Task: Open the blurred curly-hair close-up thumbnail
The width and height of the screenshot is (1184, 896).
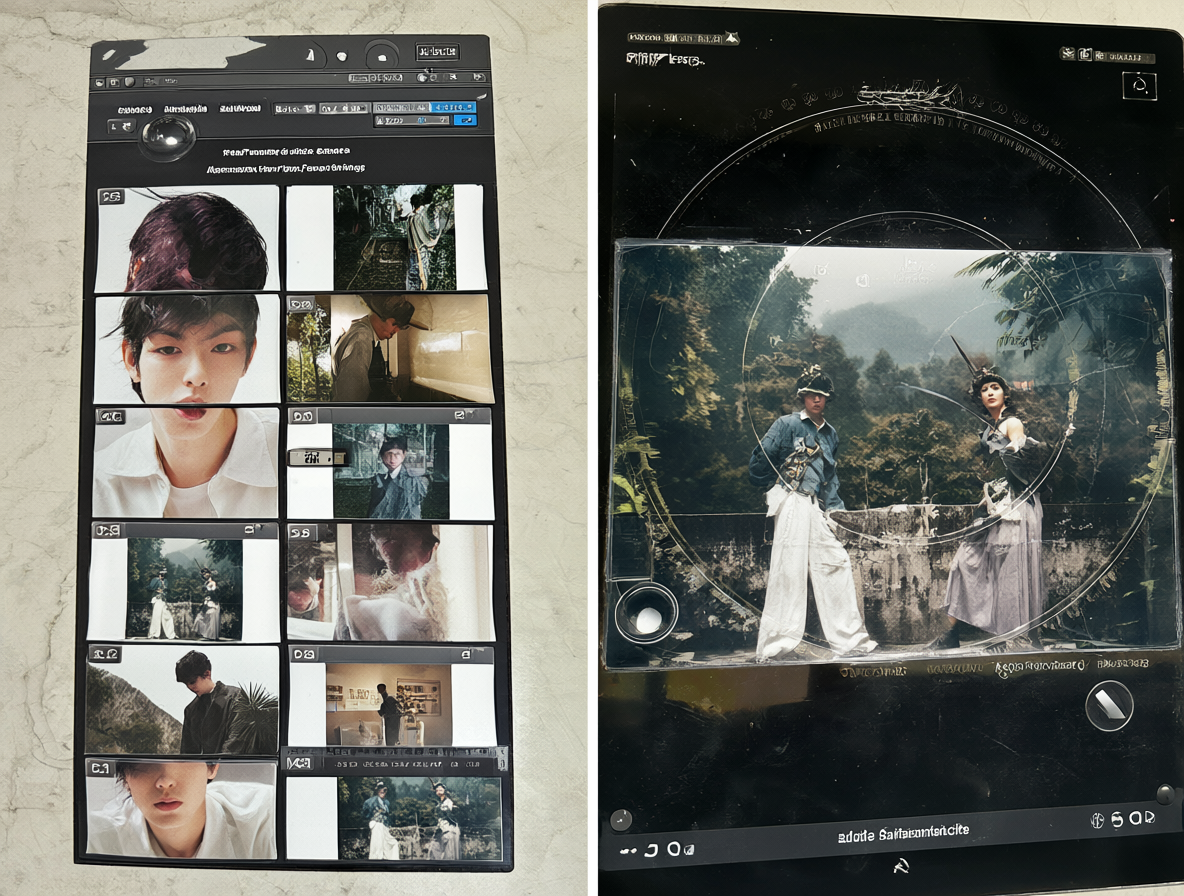Action: (390, 582)
